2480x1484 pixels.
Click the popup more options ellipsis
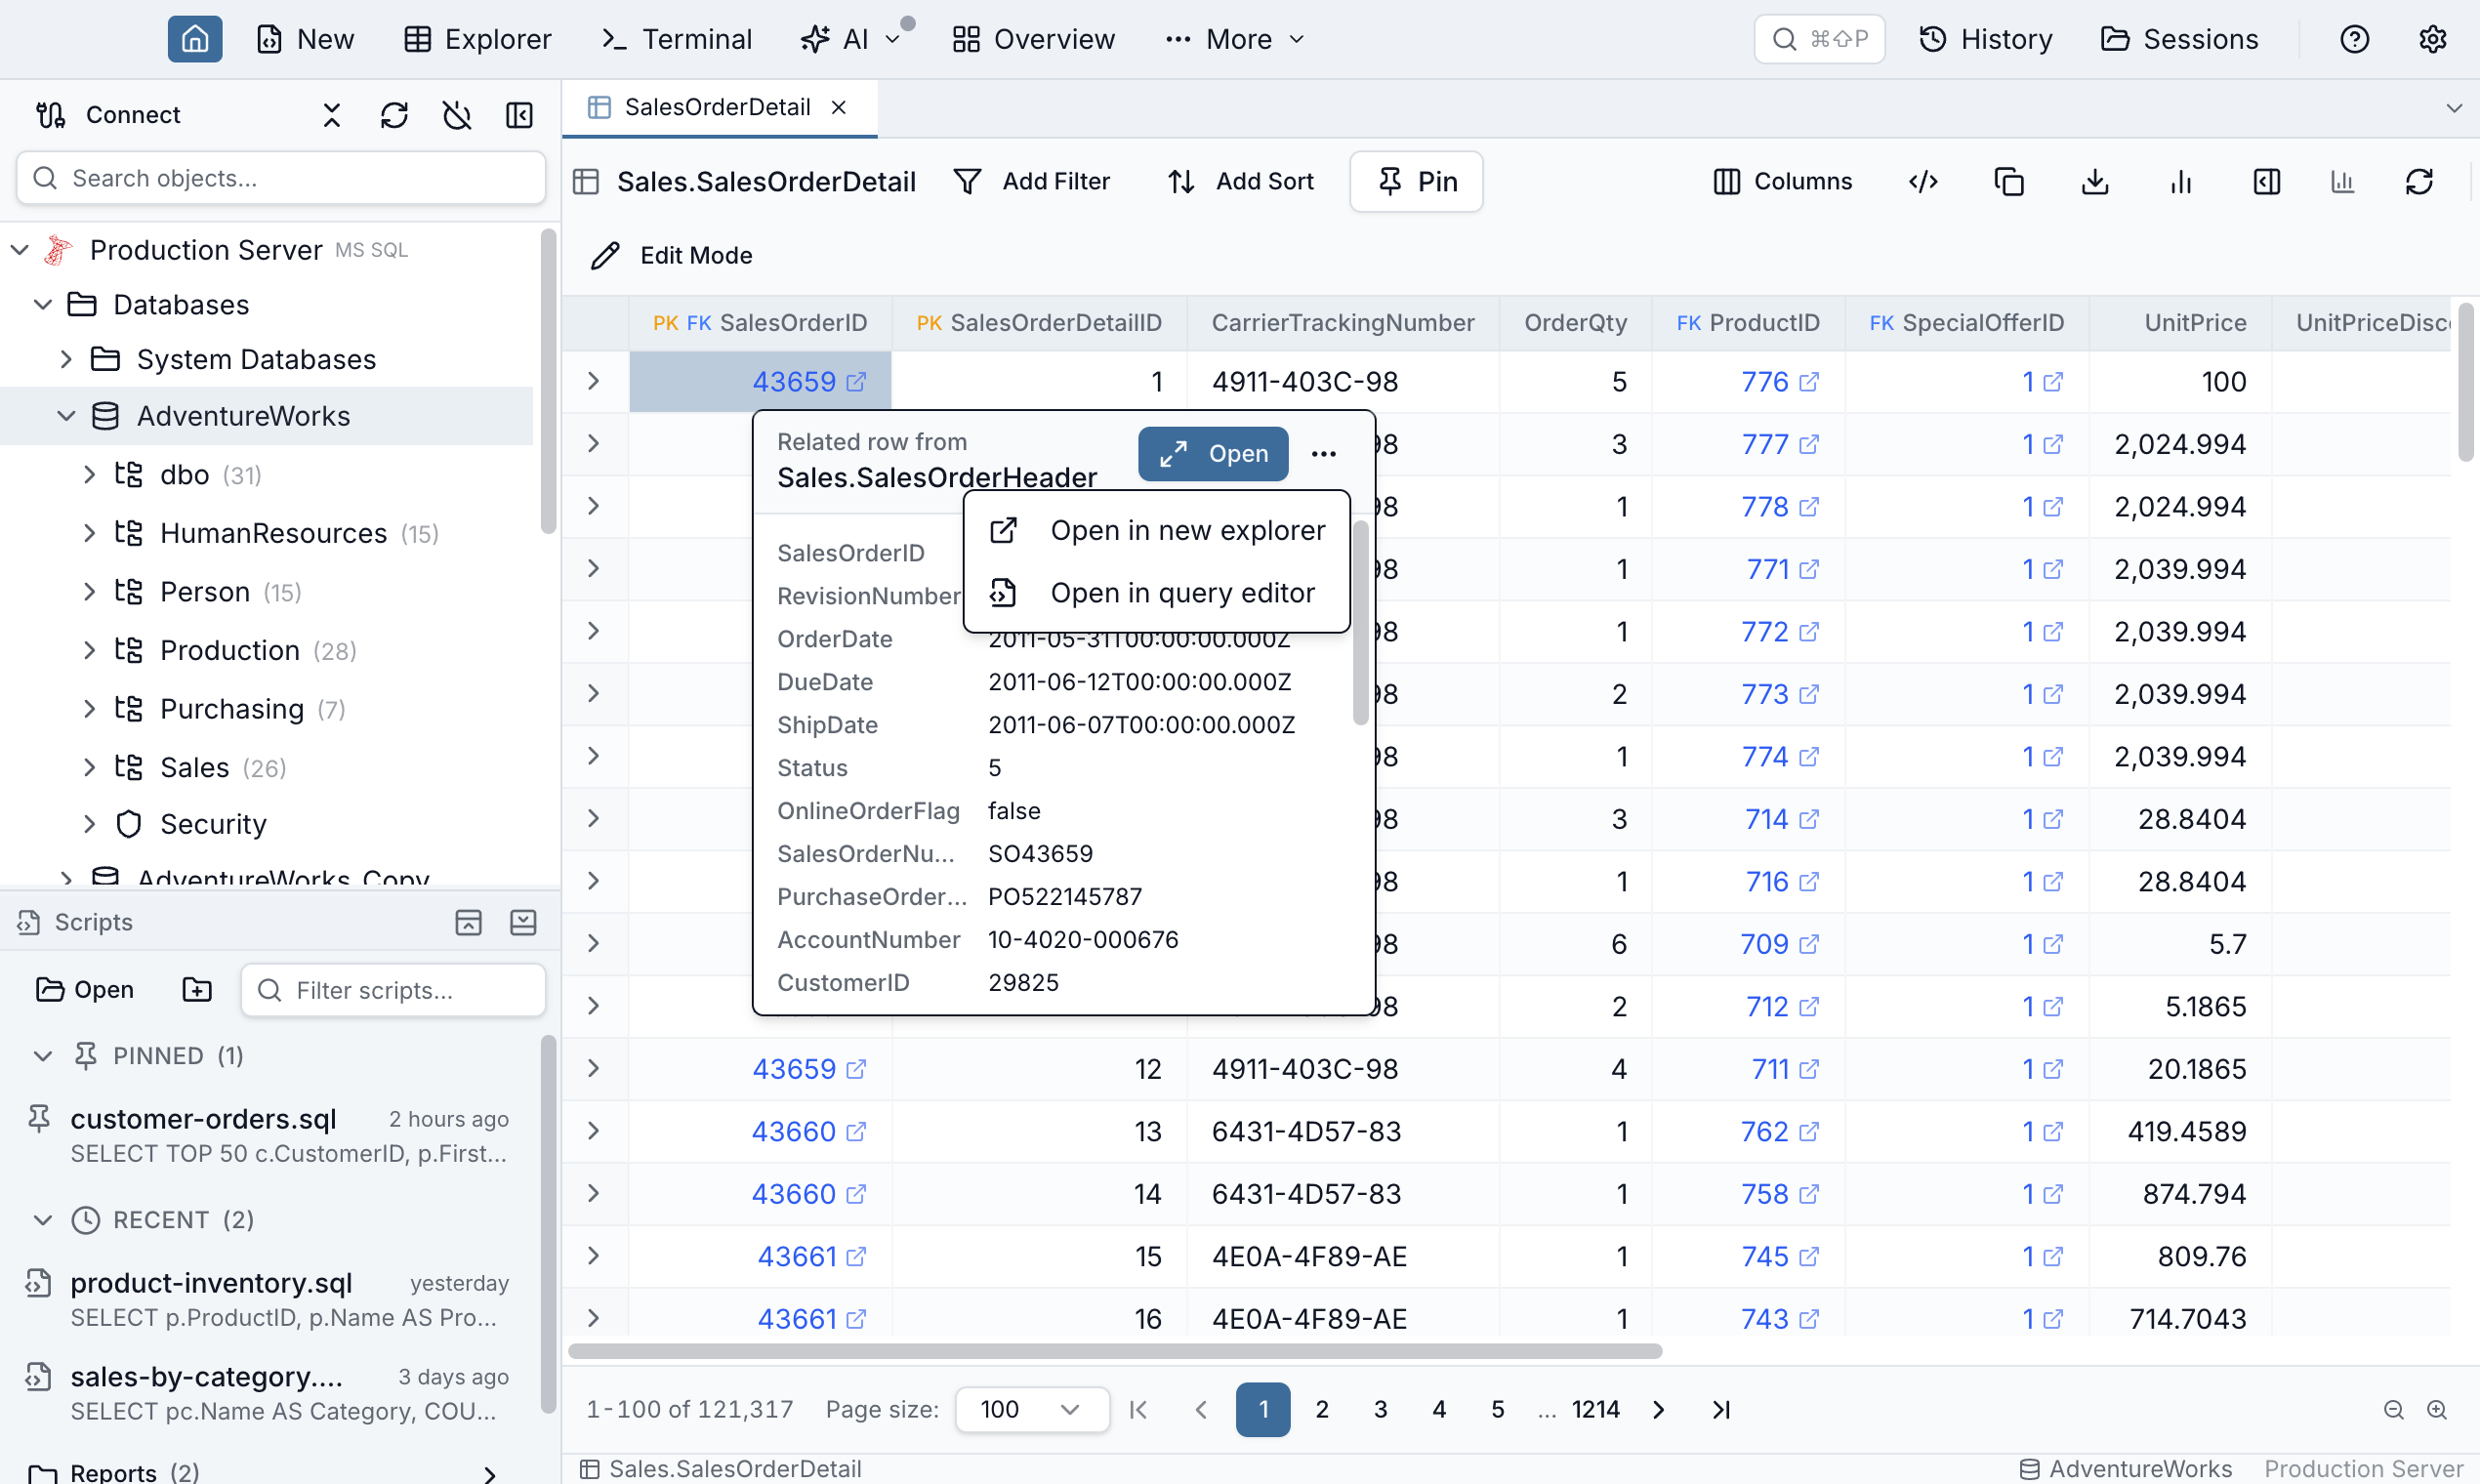pos(1324,454)
